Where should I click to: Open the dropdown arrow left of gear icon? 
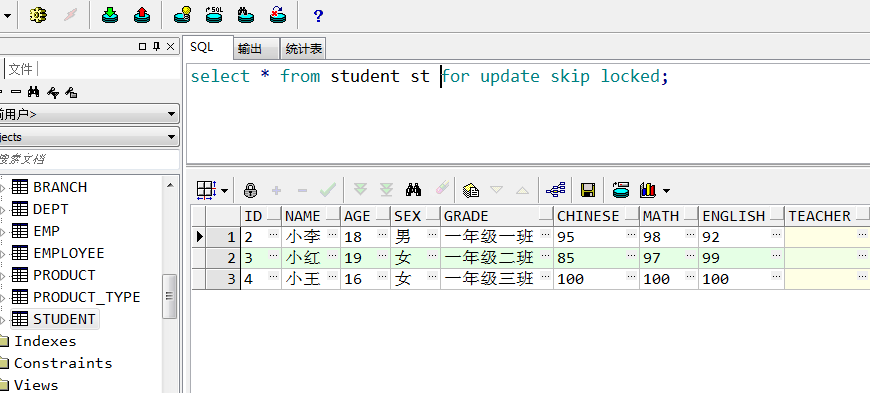coord(7,16)
